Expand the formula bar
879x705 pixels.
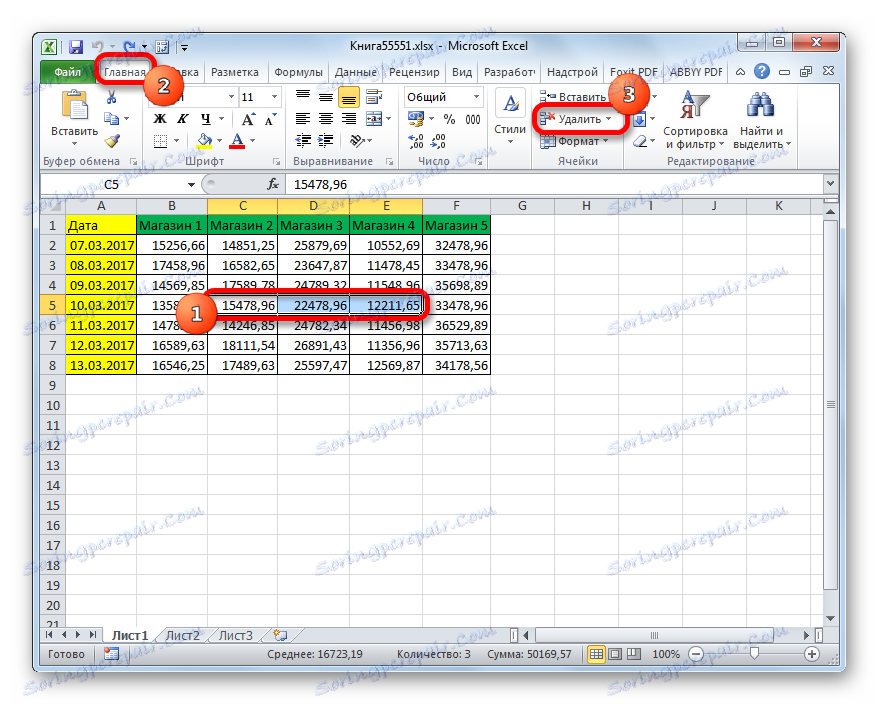pyautogui.click(x=831, y=183)
